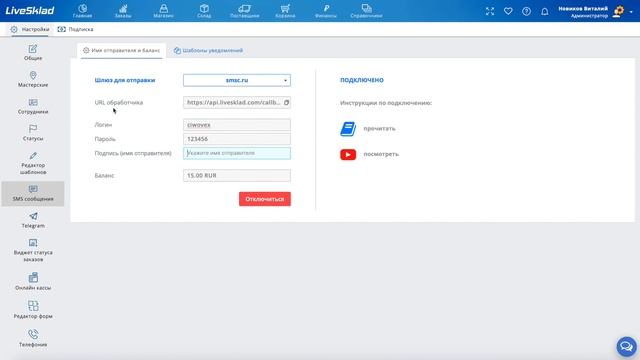Viewport: 640px width, 360px height.
Task: Click the user avatar picture
Action: coord(619,11)
